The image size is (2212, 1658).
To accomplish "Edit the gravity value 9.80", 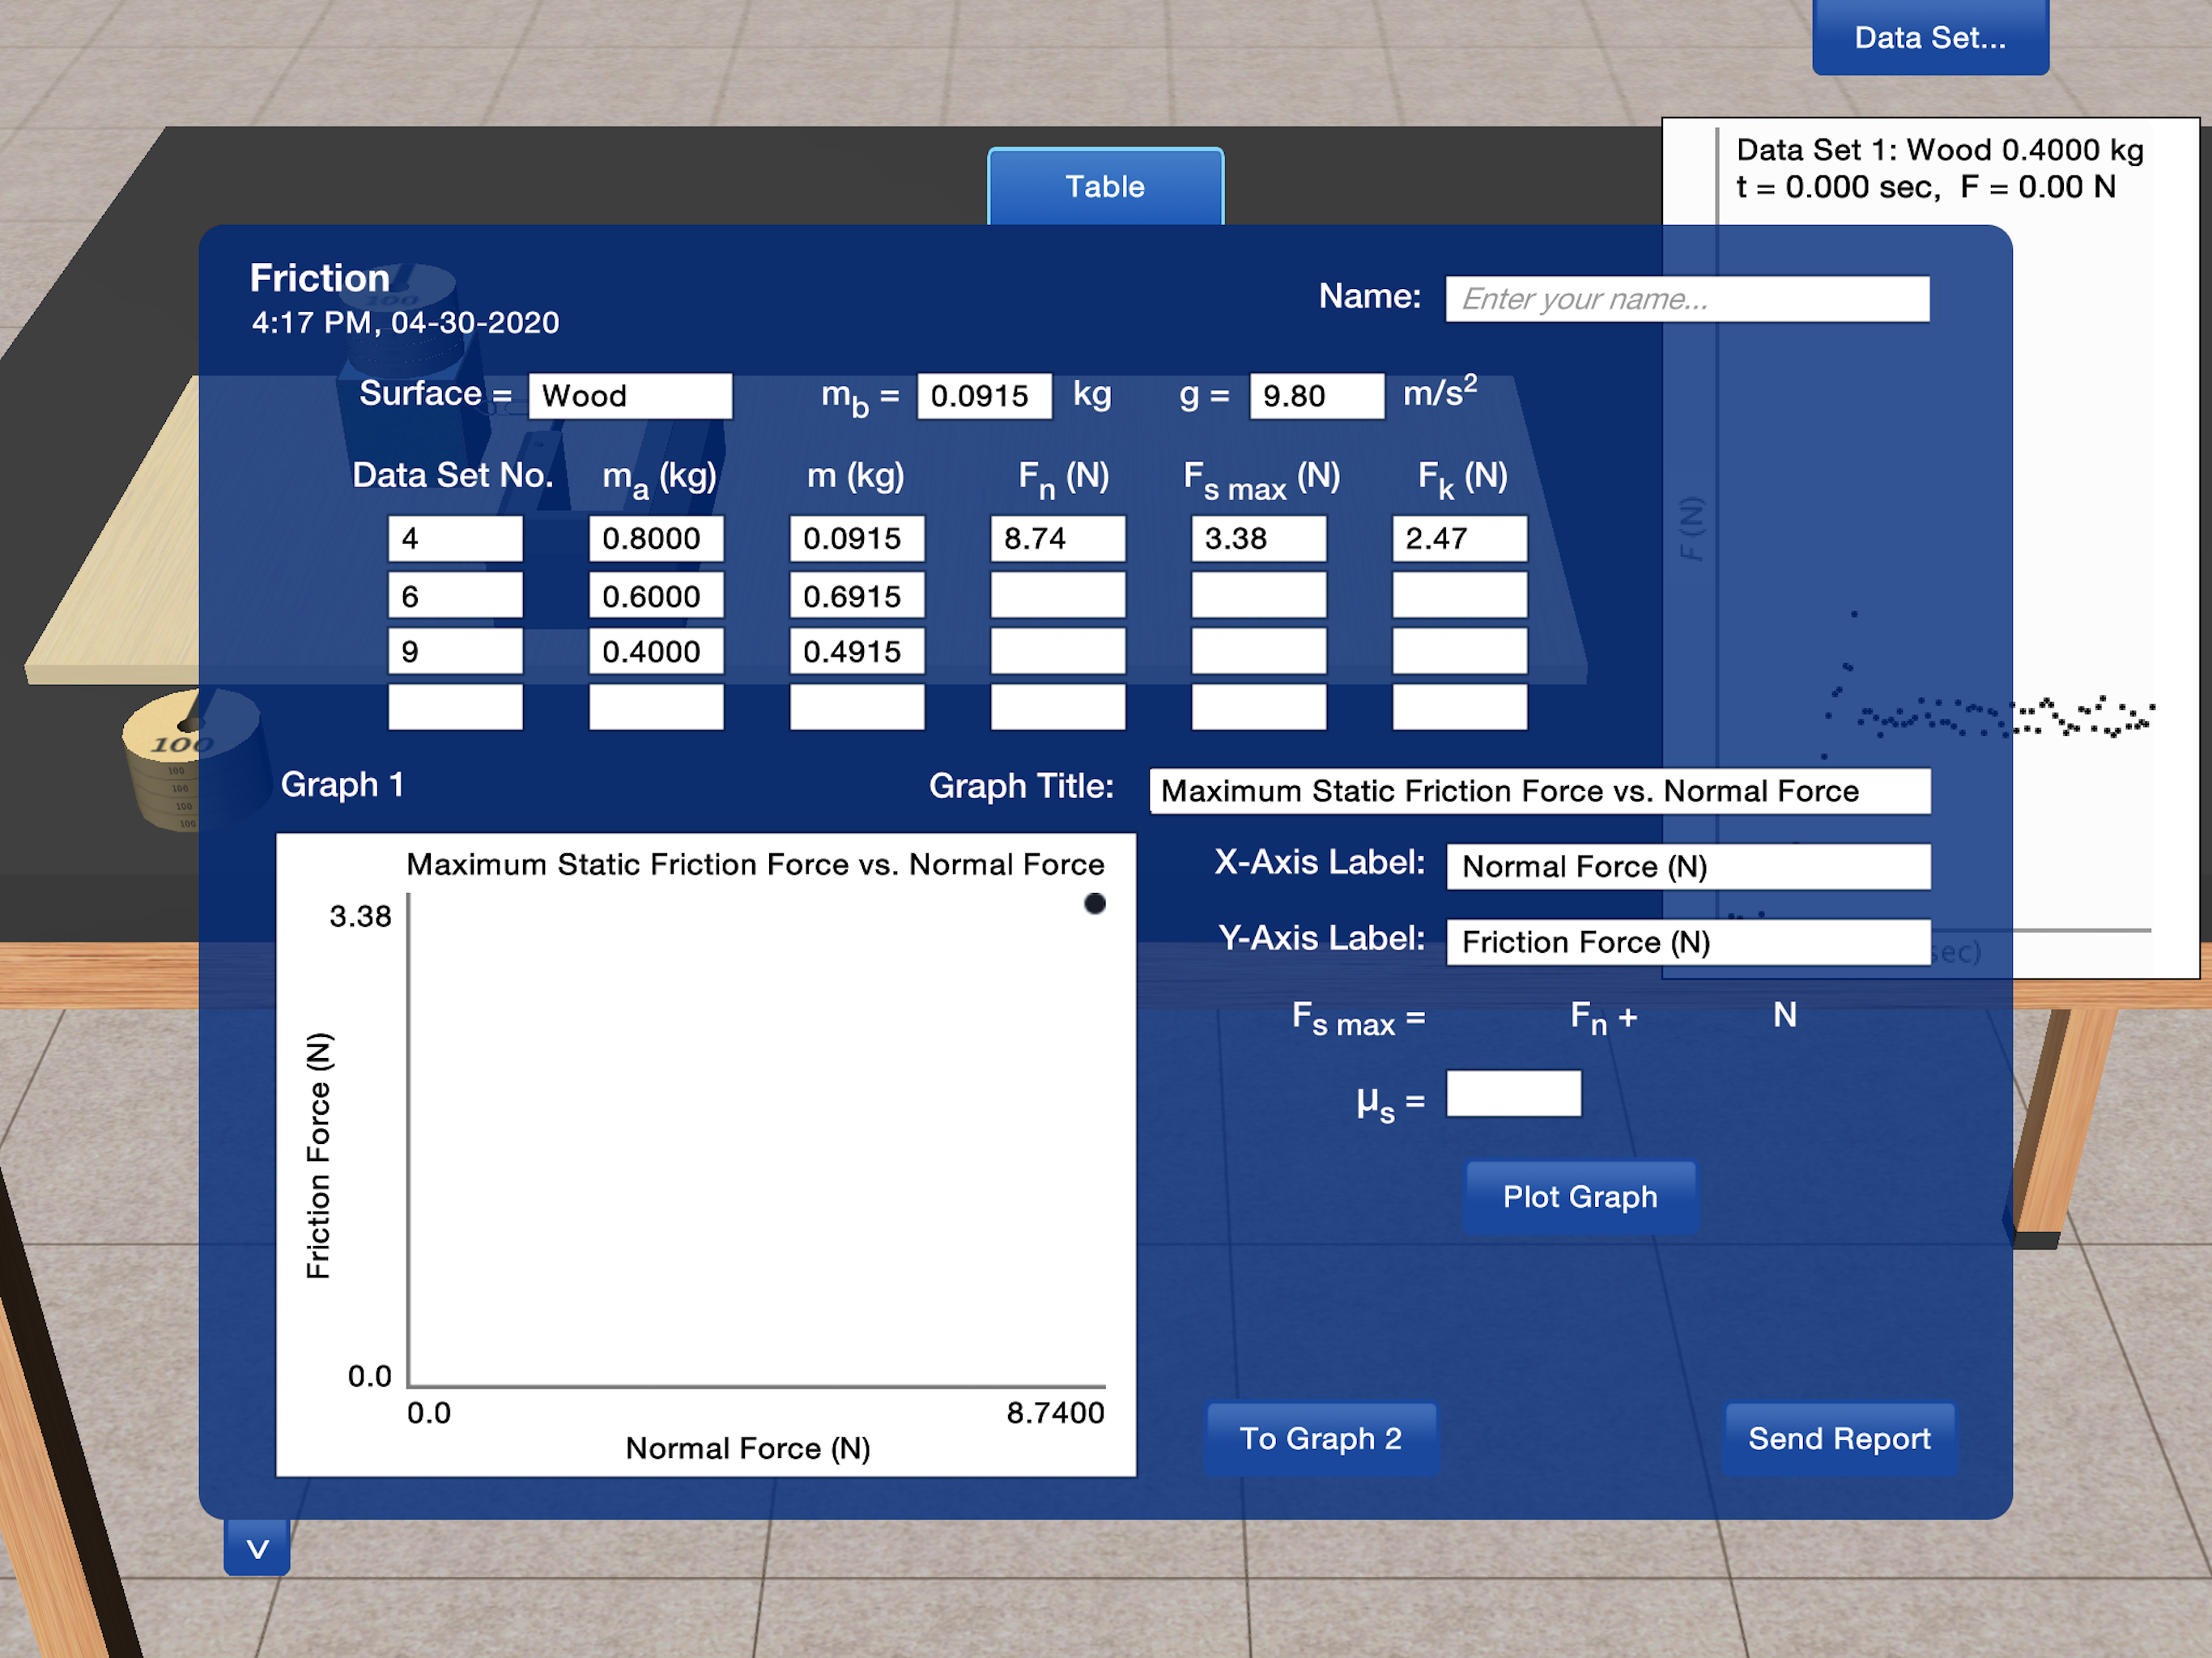I will point(1317,396).
